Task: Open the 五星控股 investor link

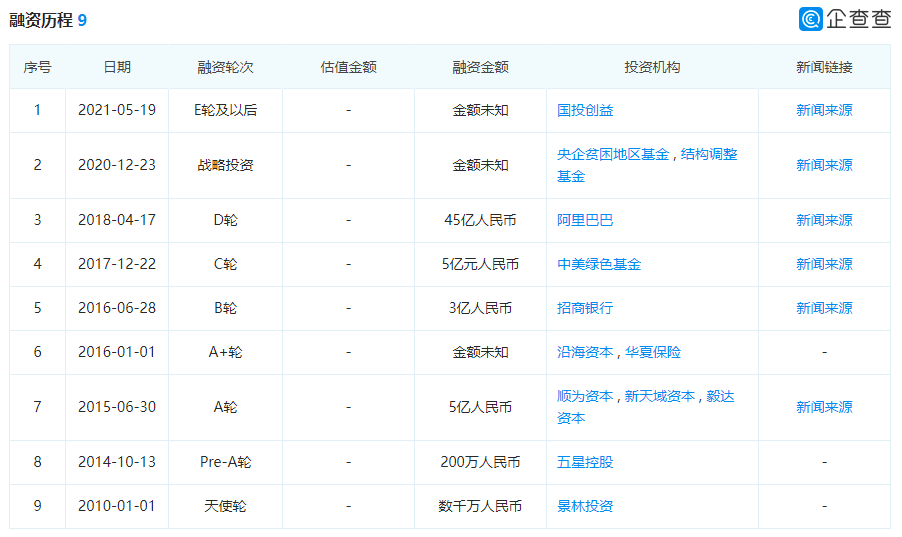Action: point(584,462)
